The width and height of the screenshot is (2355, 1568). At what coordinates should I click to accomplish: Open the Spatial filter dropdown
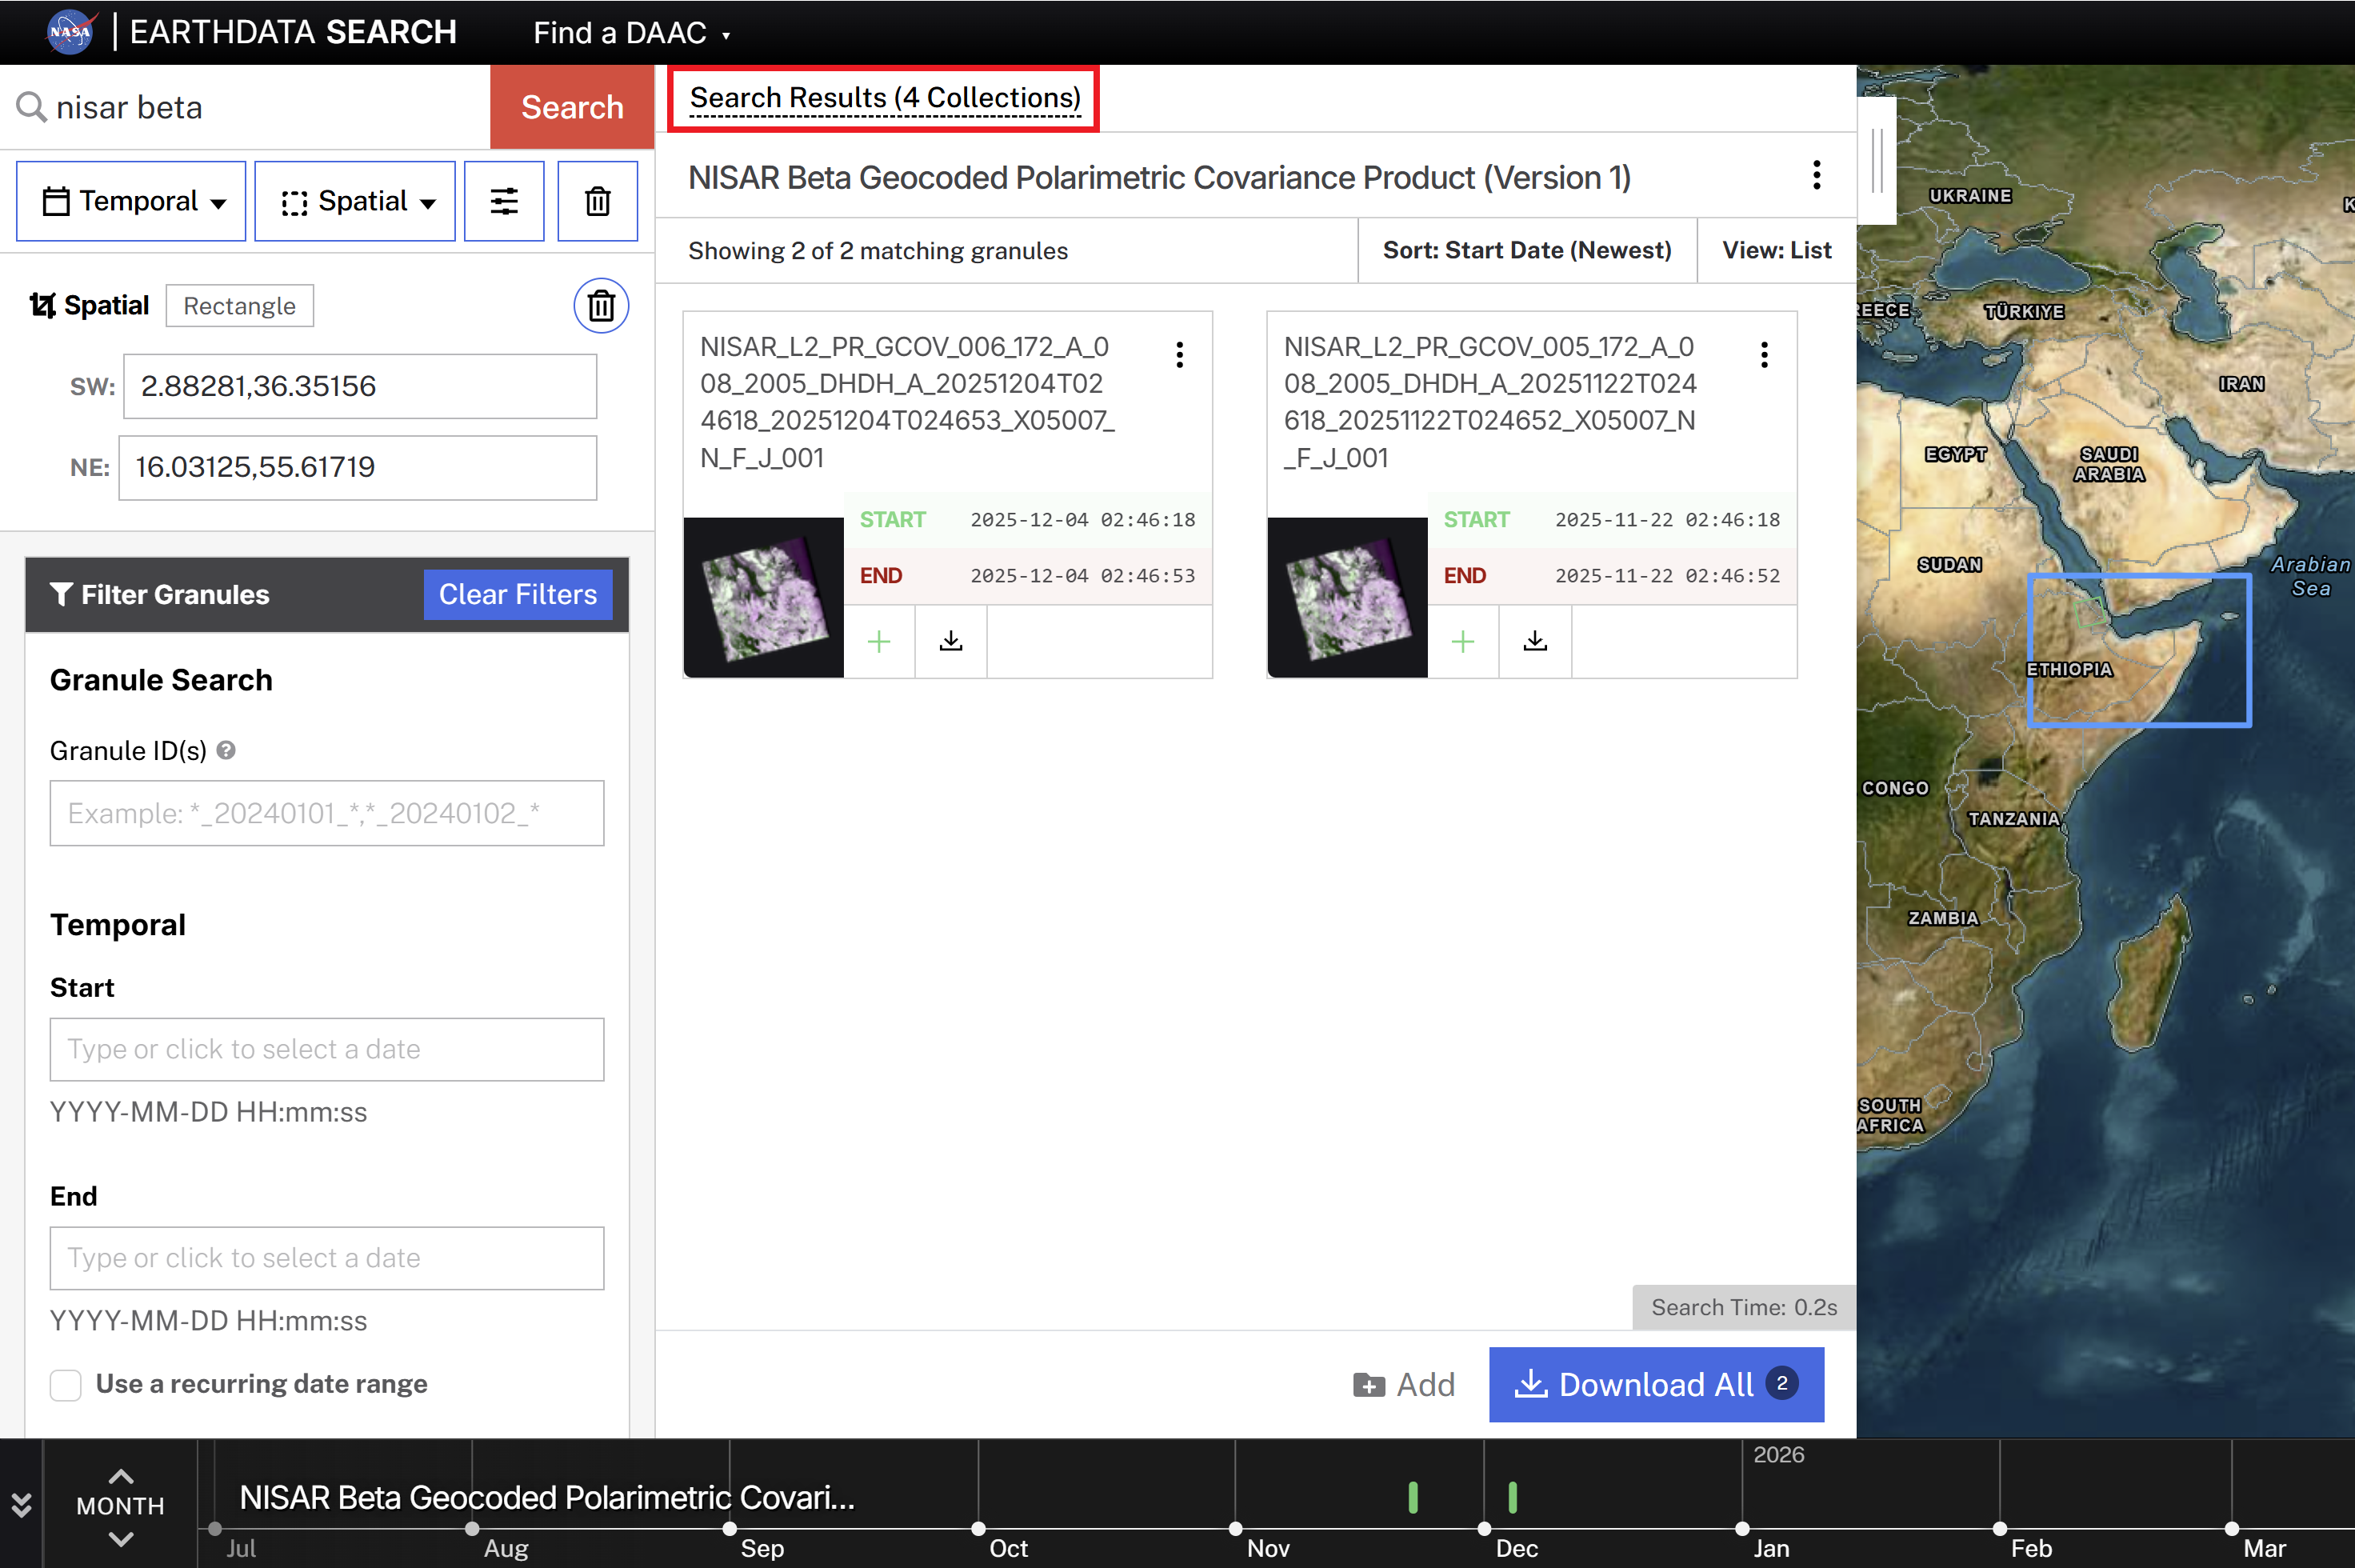point(354,201)
